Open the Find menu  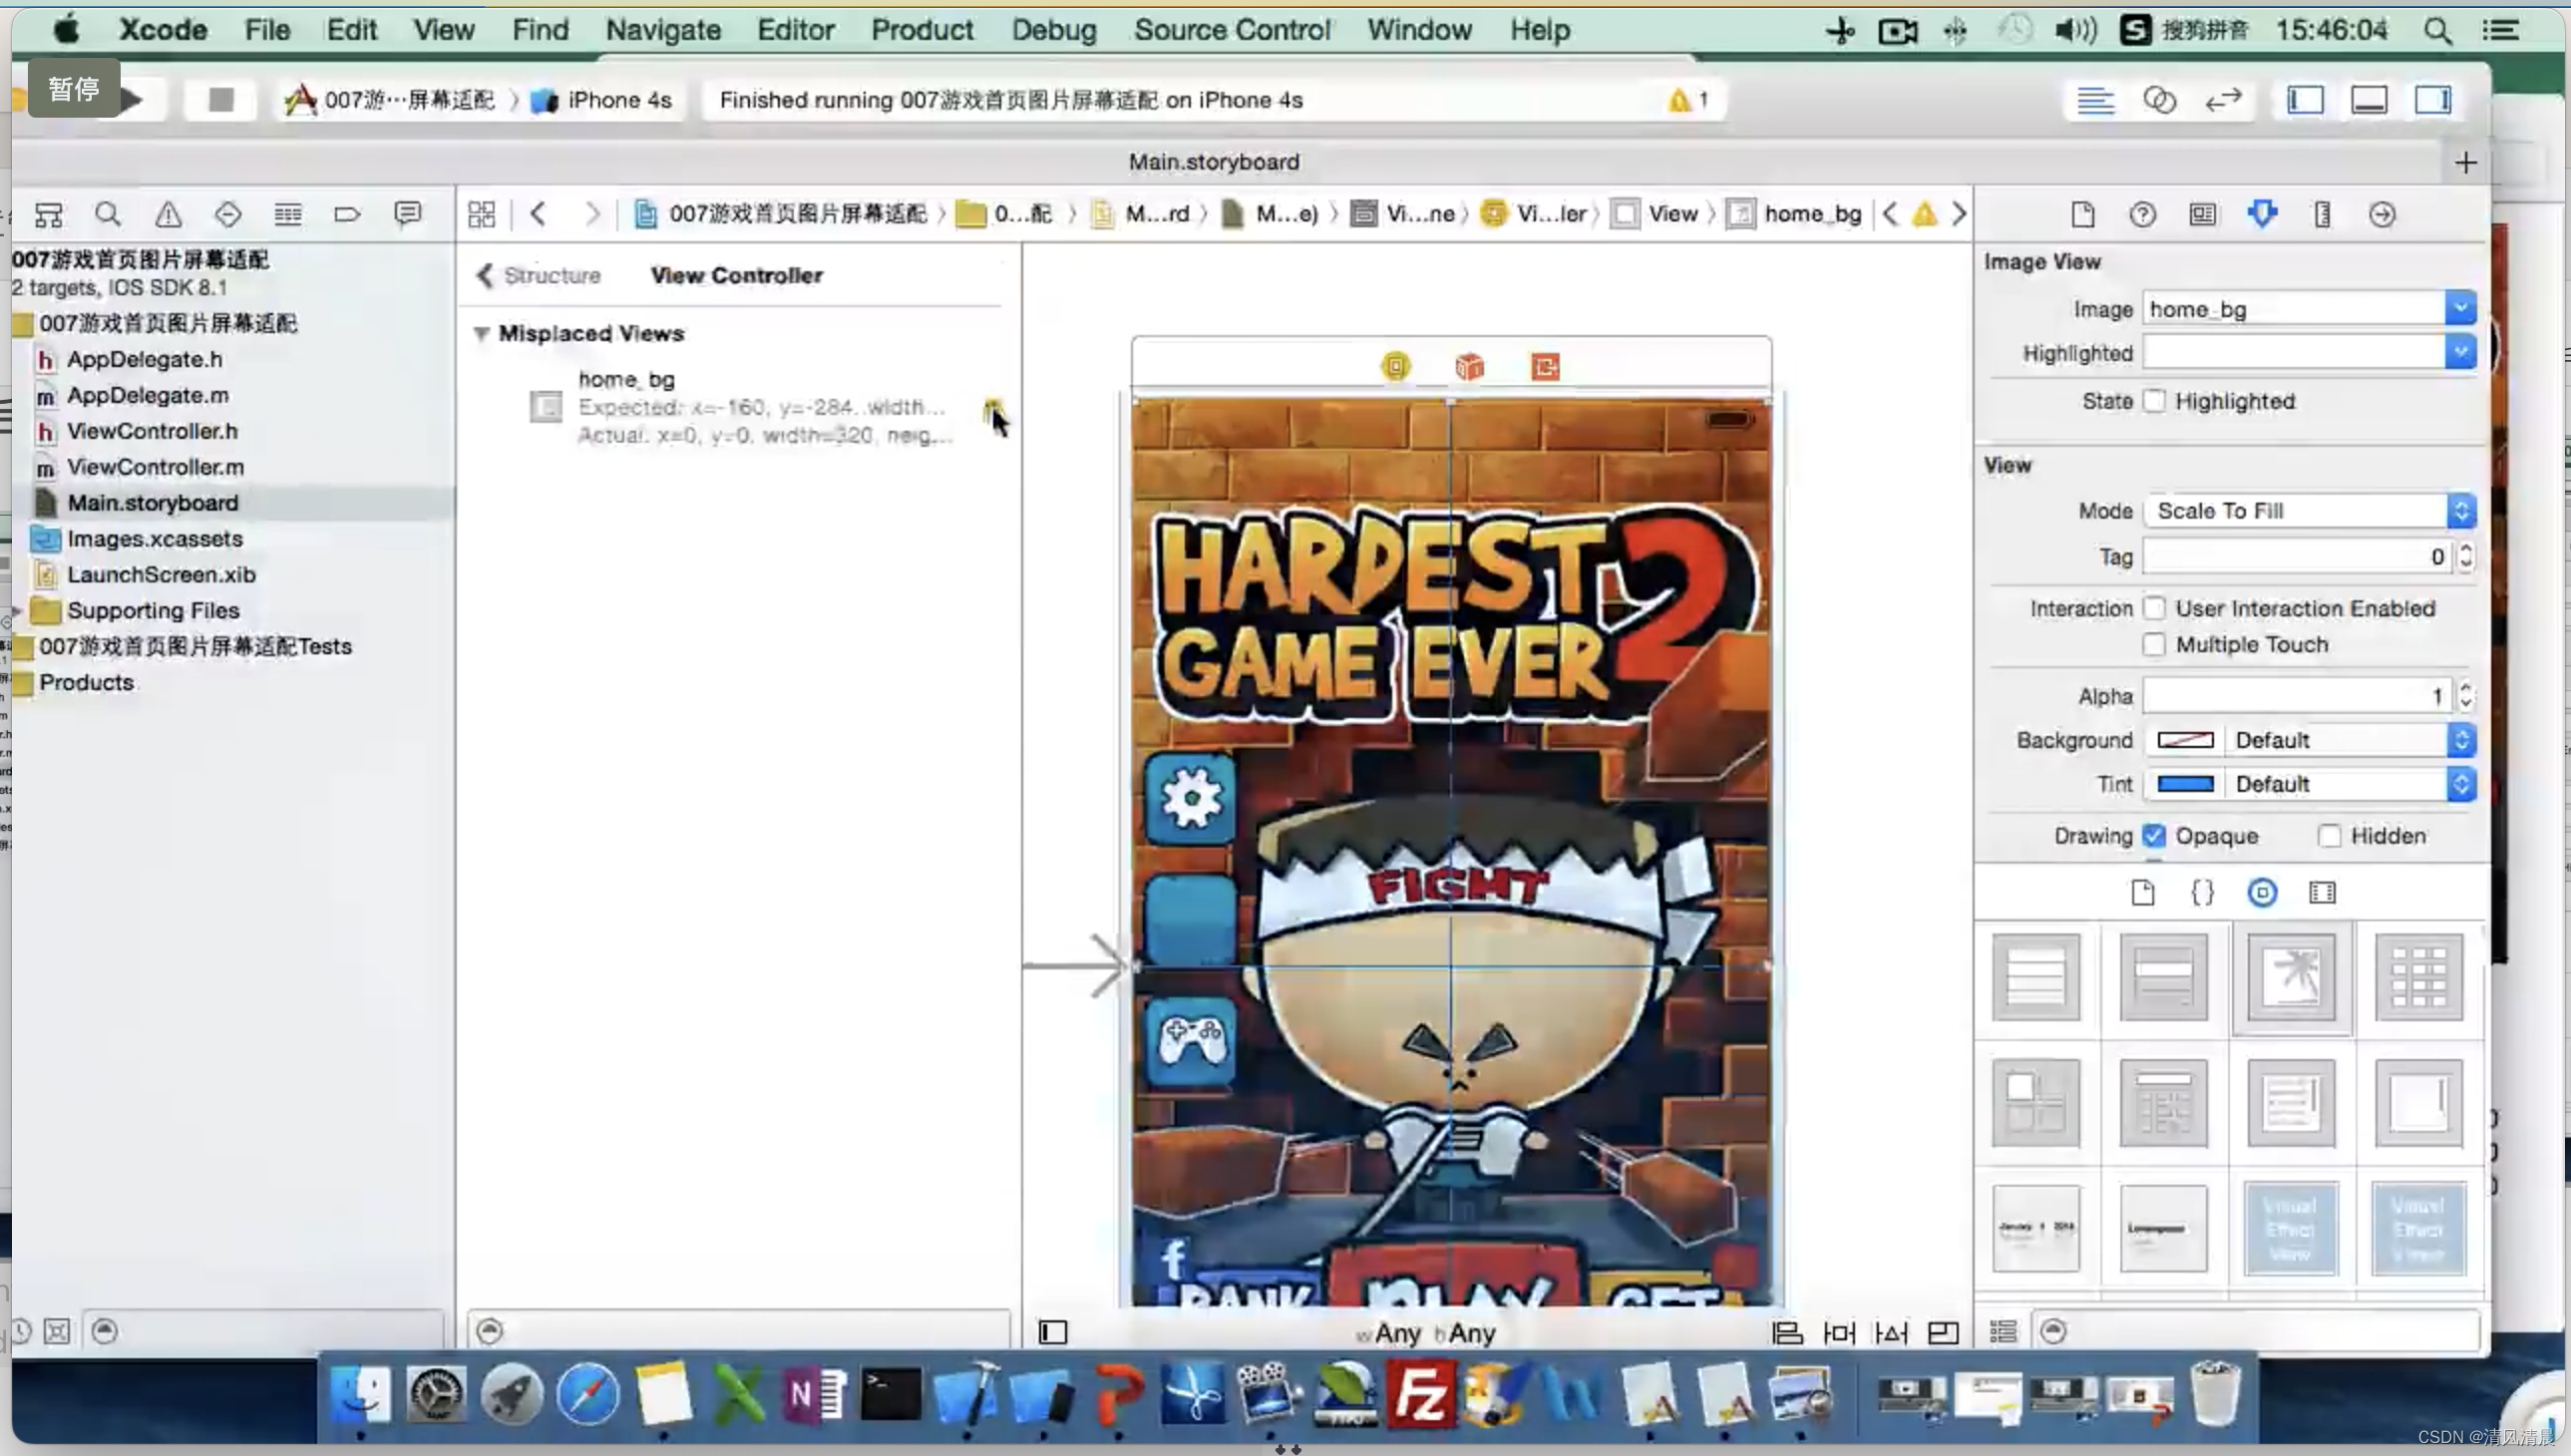click(540, 30)
